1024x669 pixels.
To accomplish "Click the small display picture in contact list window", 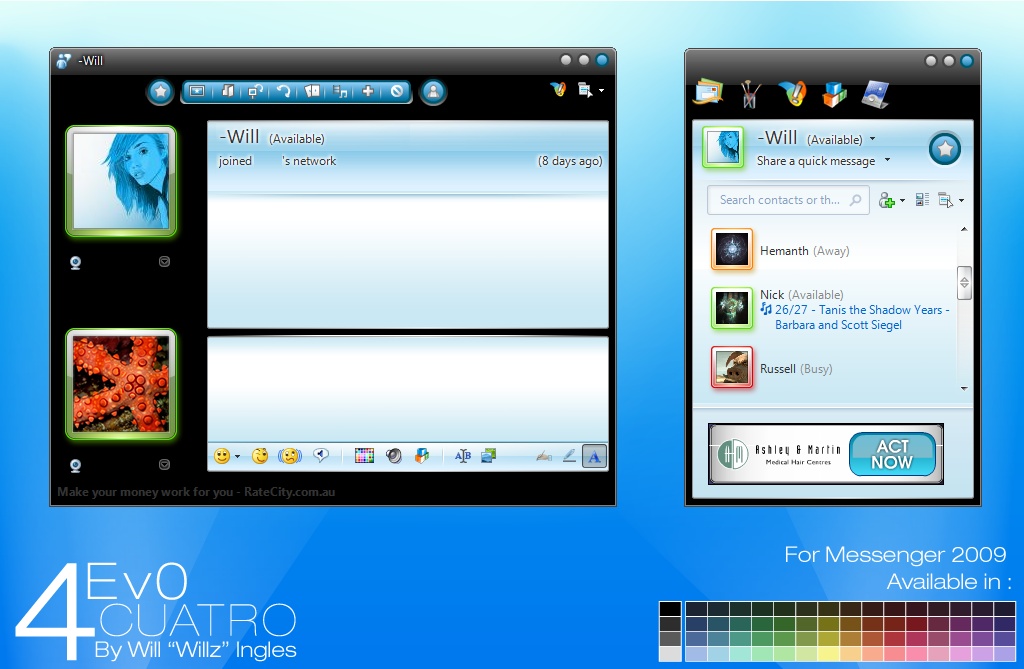I will pos(724,147).
